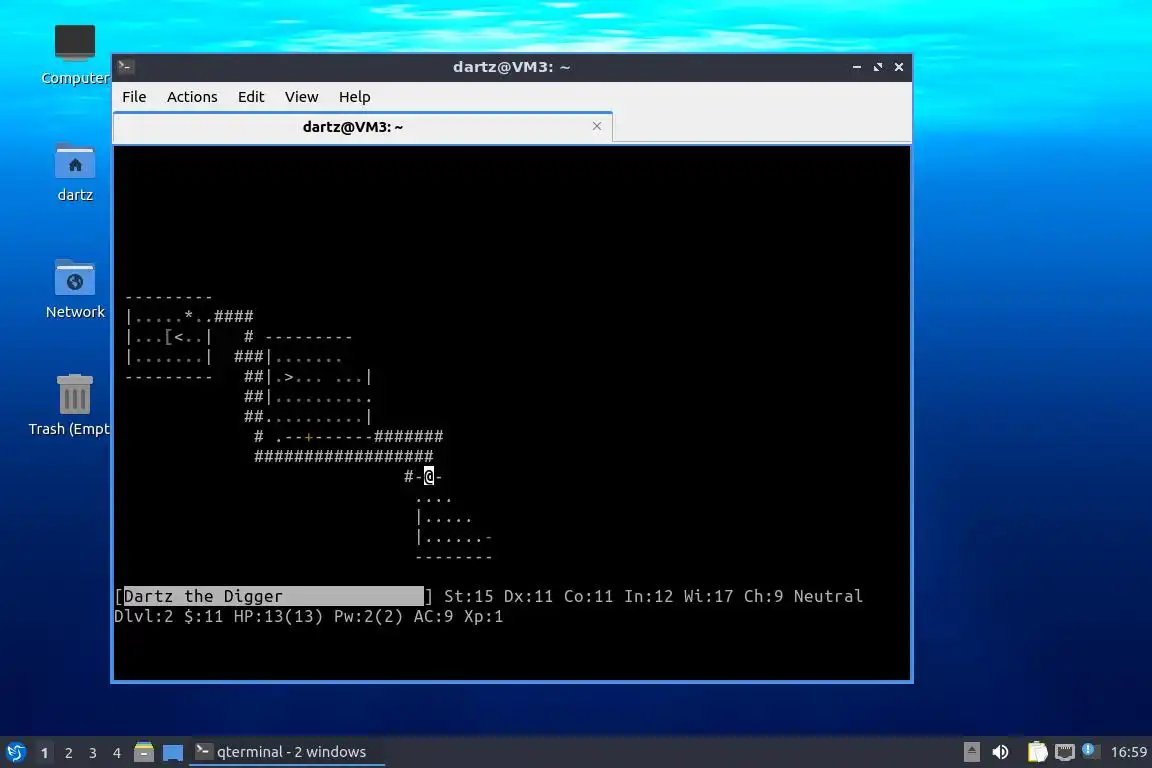This screenshot has width=1152, height=768.
Task: Close the dartz@VM3 terminal tab
Action: point(597,126)
